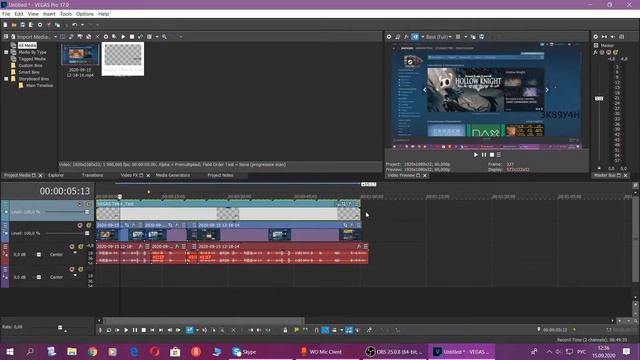
Task: Collapse the Storyboard Bins node
Action: pos(6,79)
